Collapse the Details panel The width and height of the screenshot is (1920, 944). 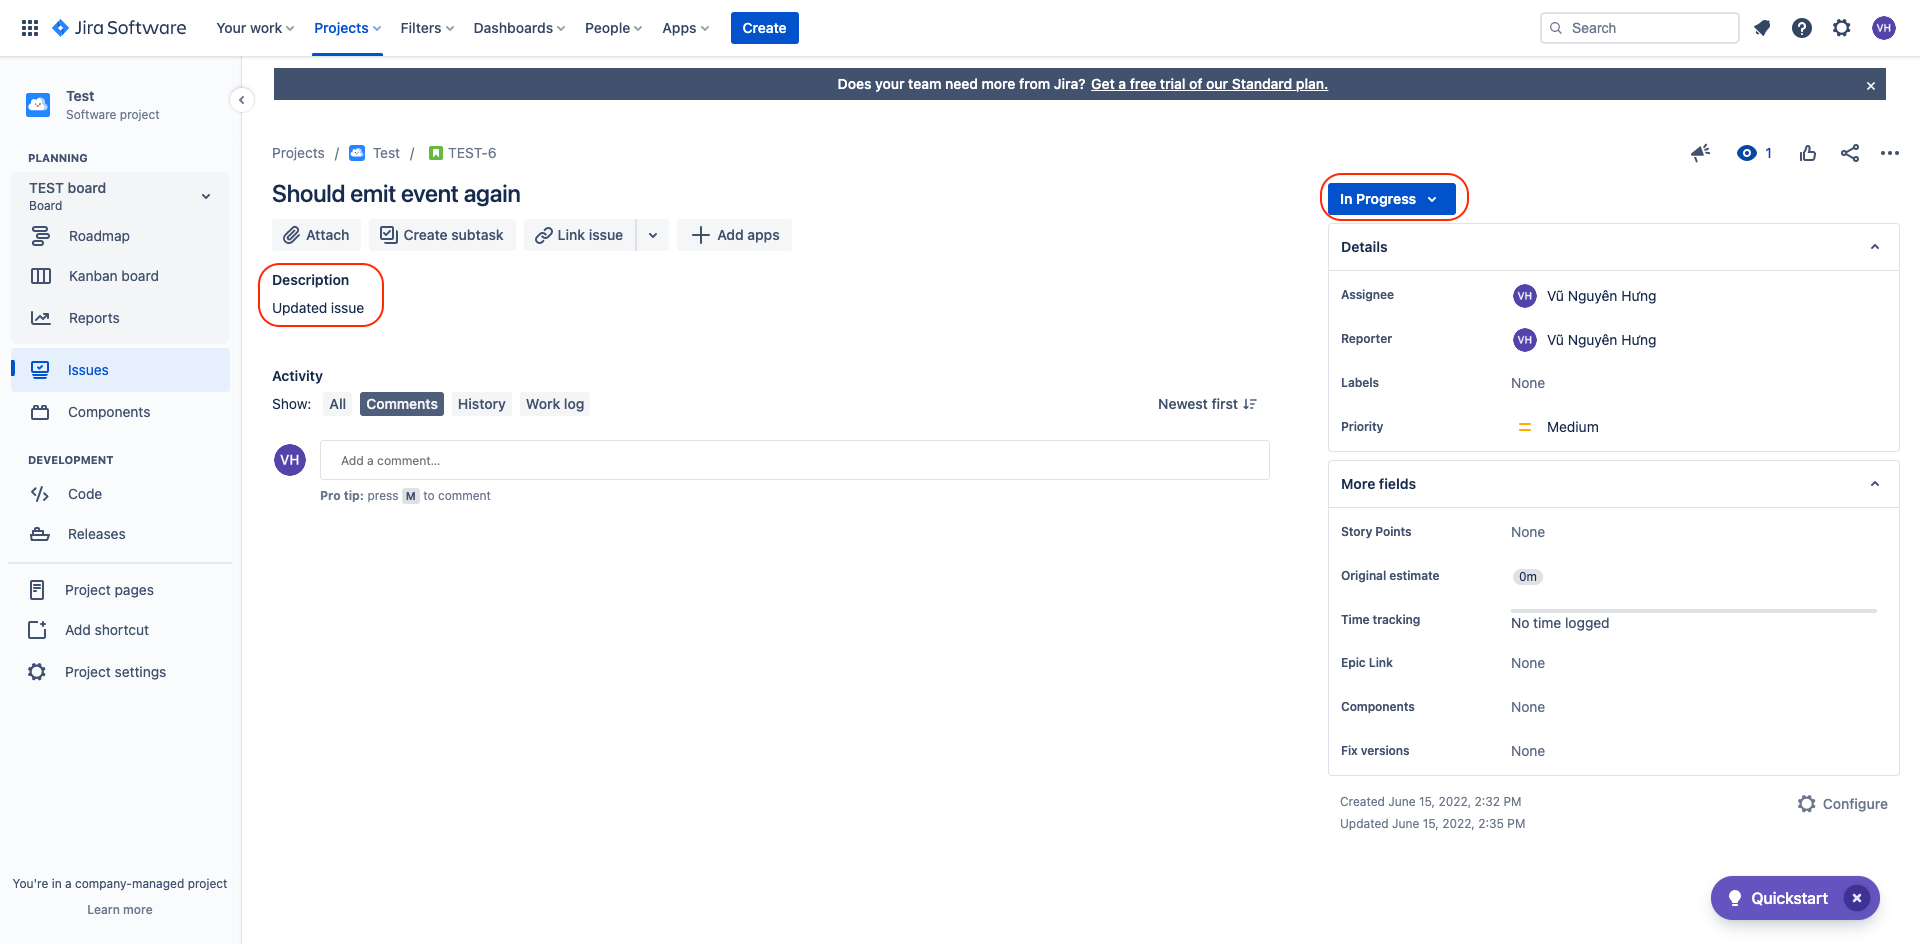tap(1875, 246)
